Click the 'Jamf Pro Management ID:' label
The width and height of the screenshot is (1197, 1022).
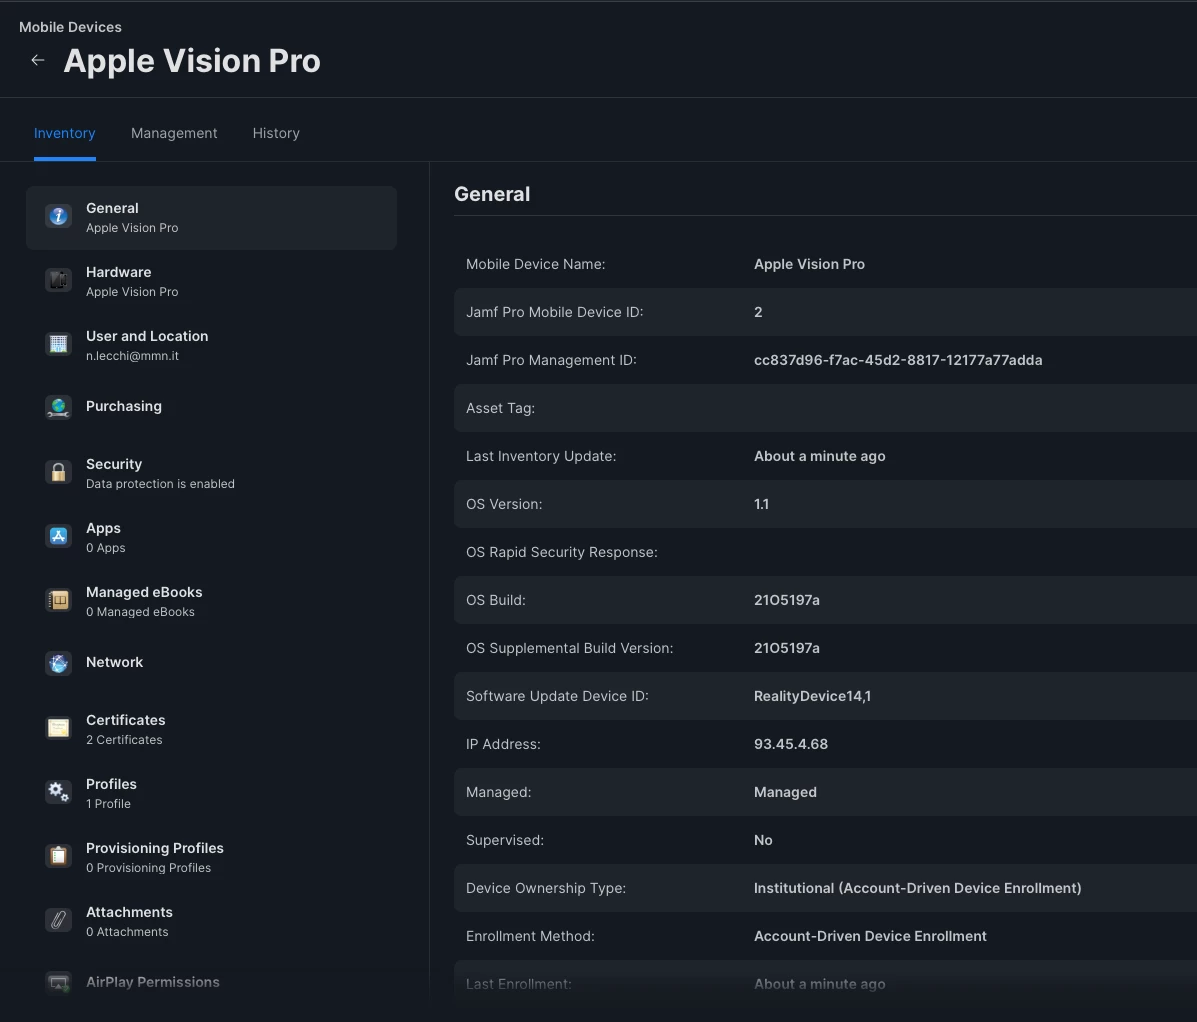click(x=550, y=360)
